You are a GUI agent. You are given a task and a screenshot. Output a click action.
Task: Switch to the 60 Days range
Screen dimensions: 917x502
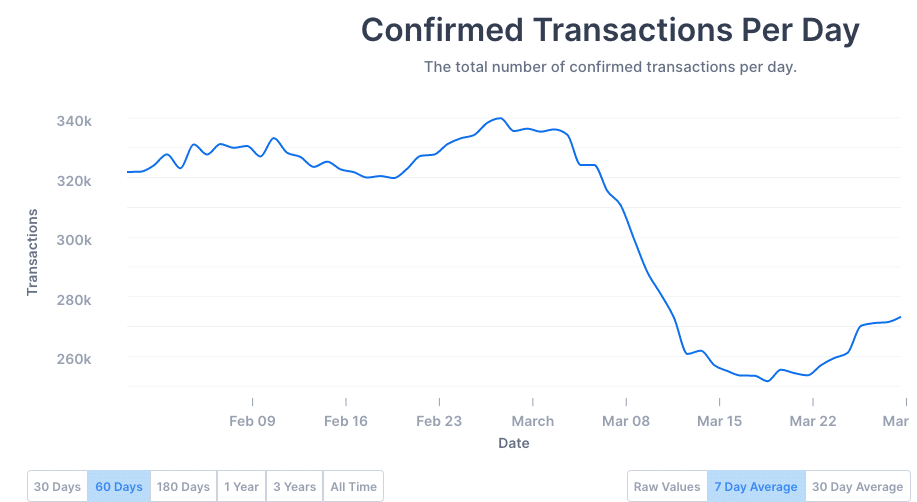point(119,487)
